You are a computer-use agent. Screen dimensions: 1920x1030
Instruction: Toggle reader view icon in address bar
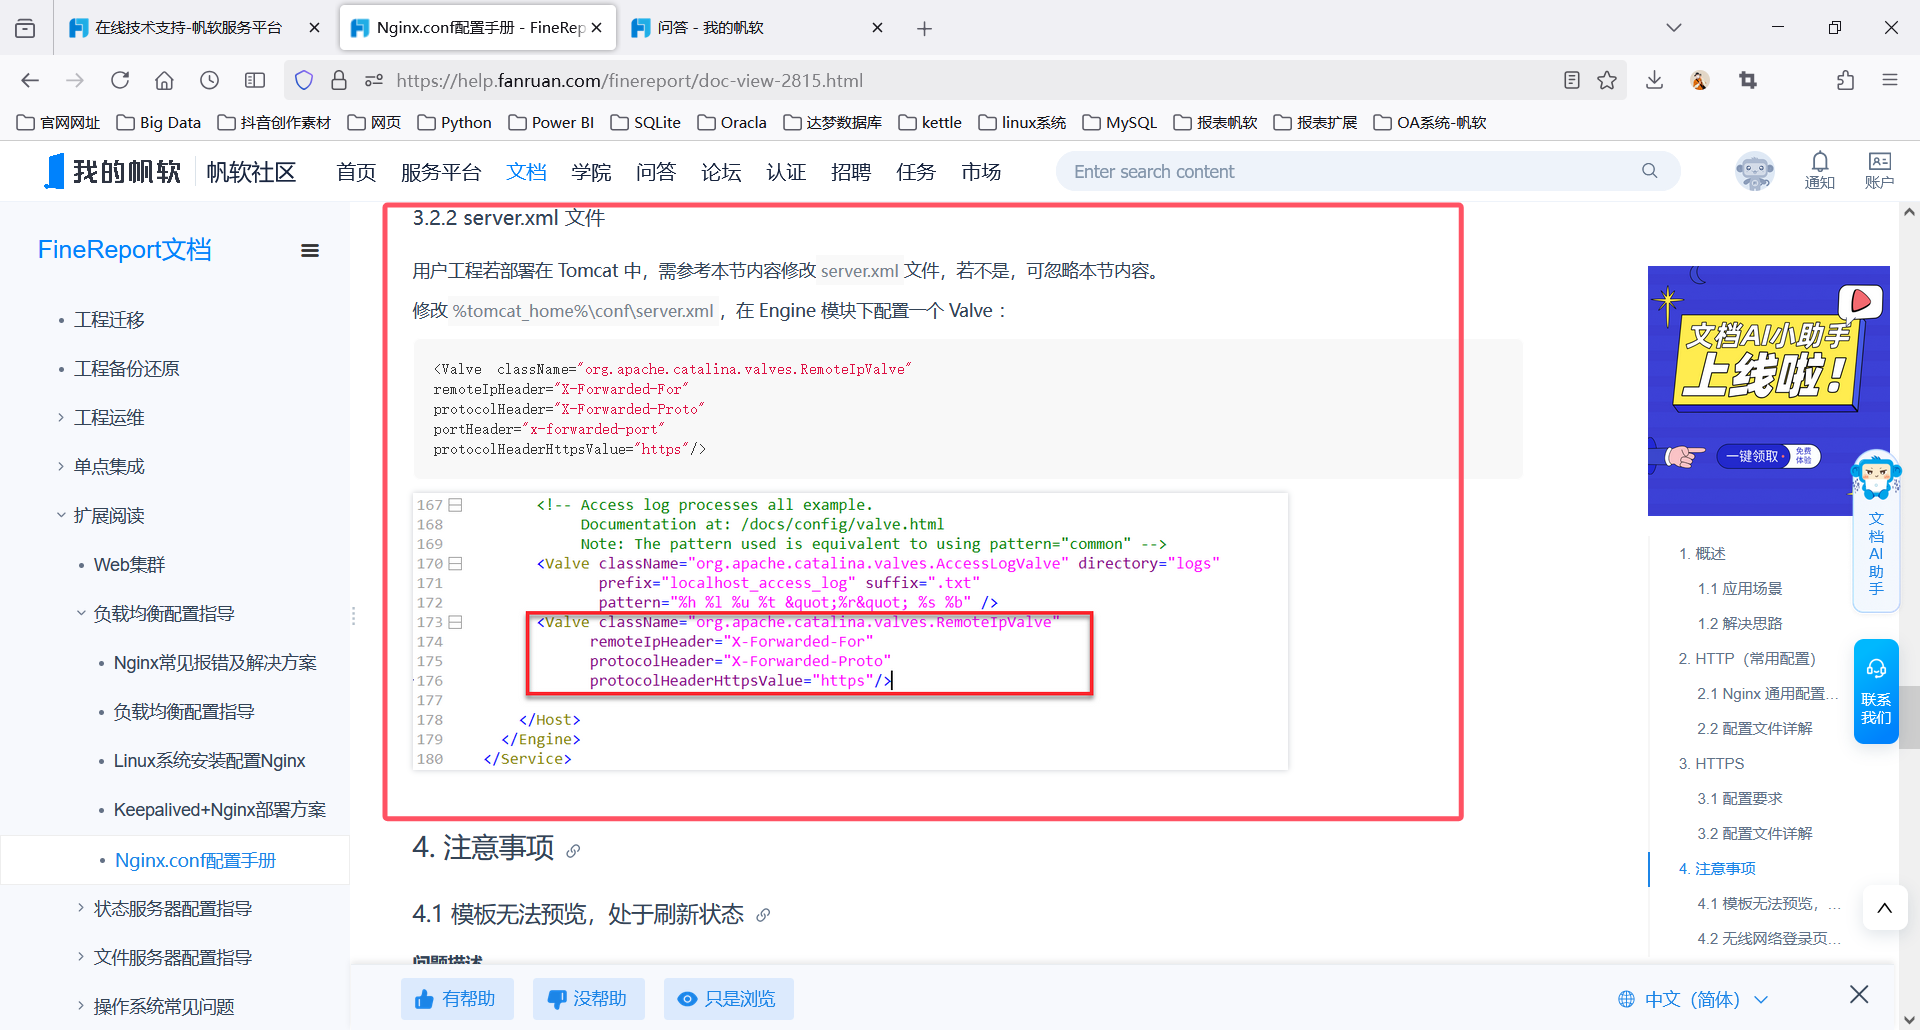click(x=1572, y=80)
